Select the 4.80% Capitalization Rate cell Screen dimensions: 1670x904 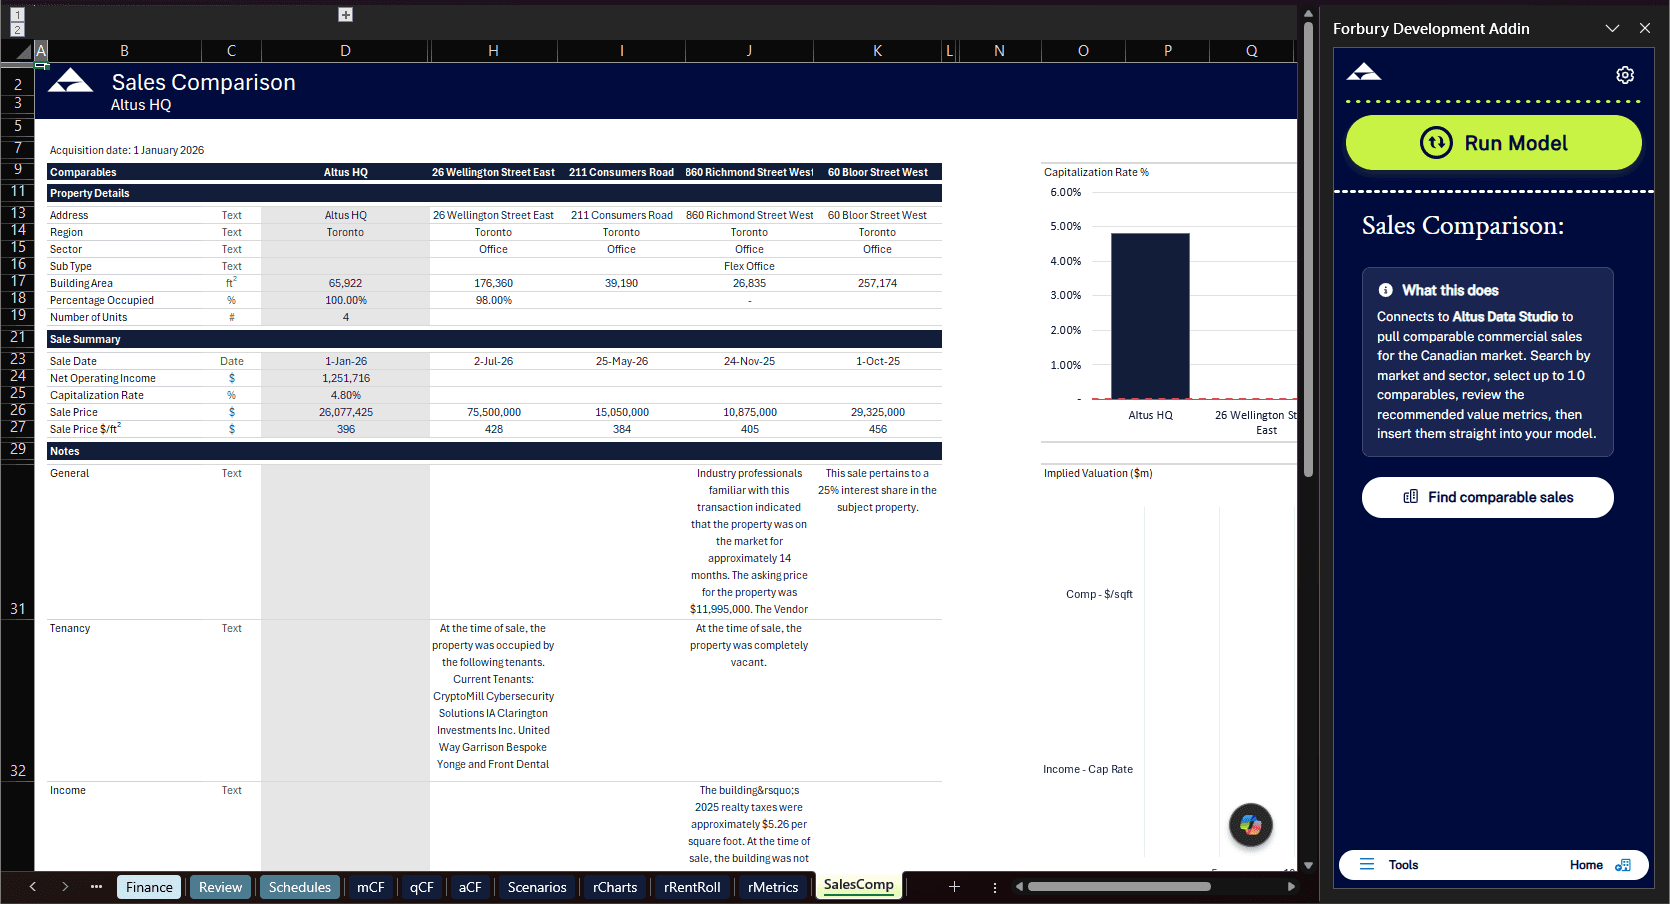pyautogui.click(x=346, y=395)
